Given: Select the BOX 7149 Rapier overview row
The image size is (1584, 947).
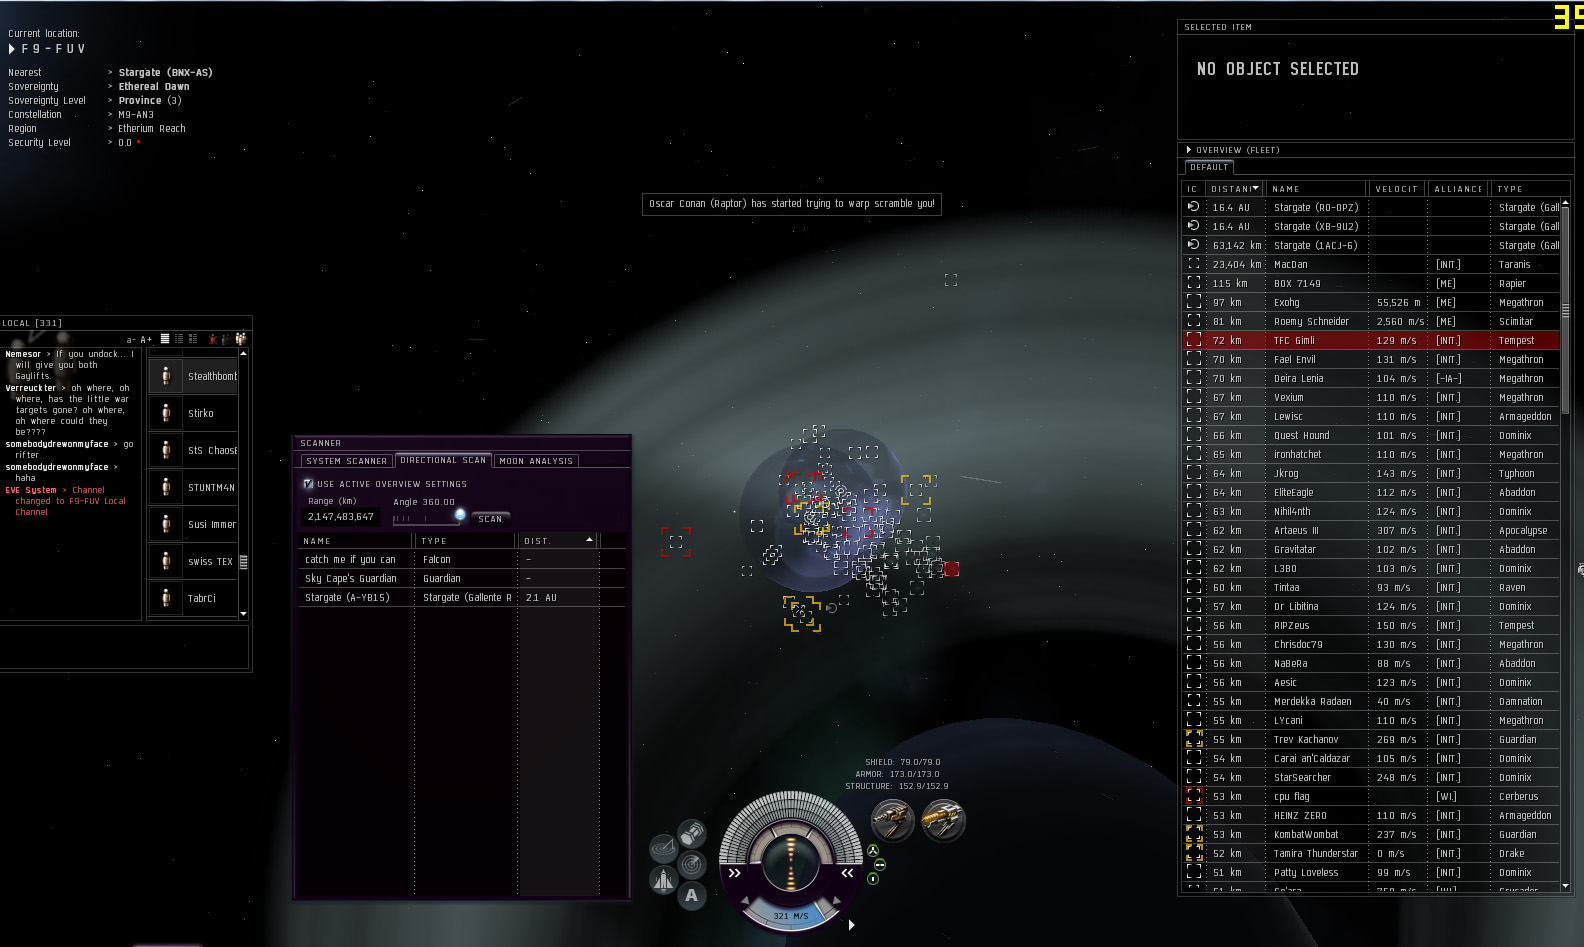Looking at the screenshot, I should [1372, 283].
